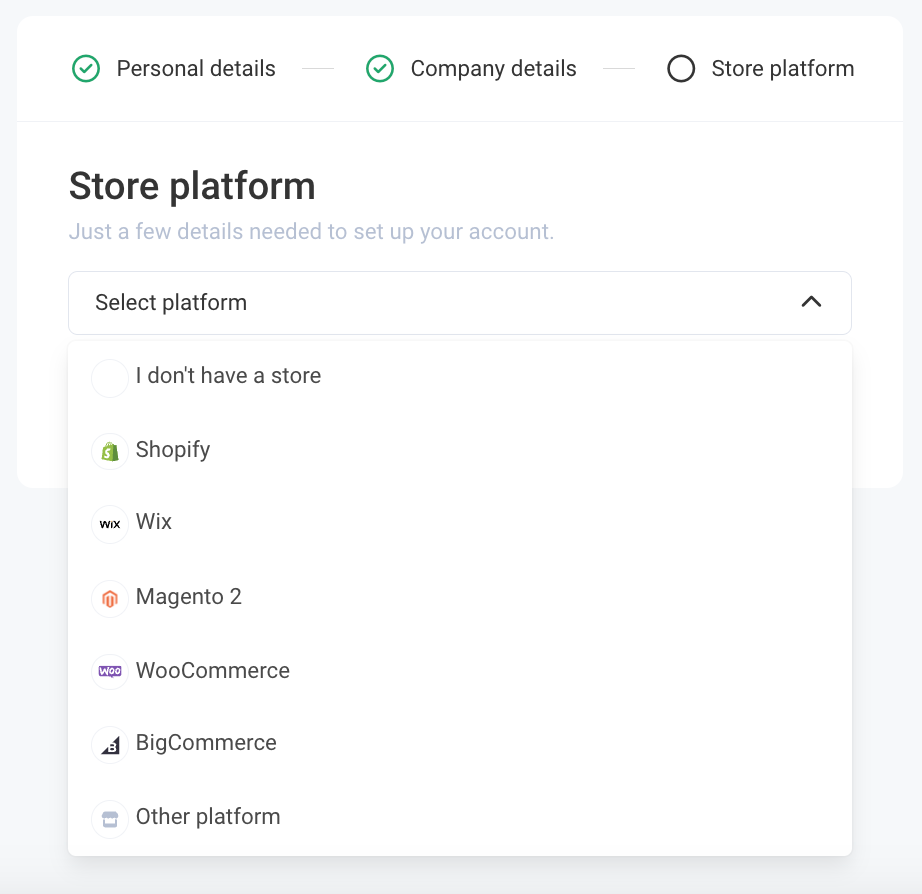This screenshot has width=922, height=894.
Task: Click the BigCommerce triangle logo icon
Action: click(110, 745)
